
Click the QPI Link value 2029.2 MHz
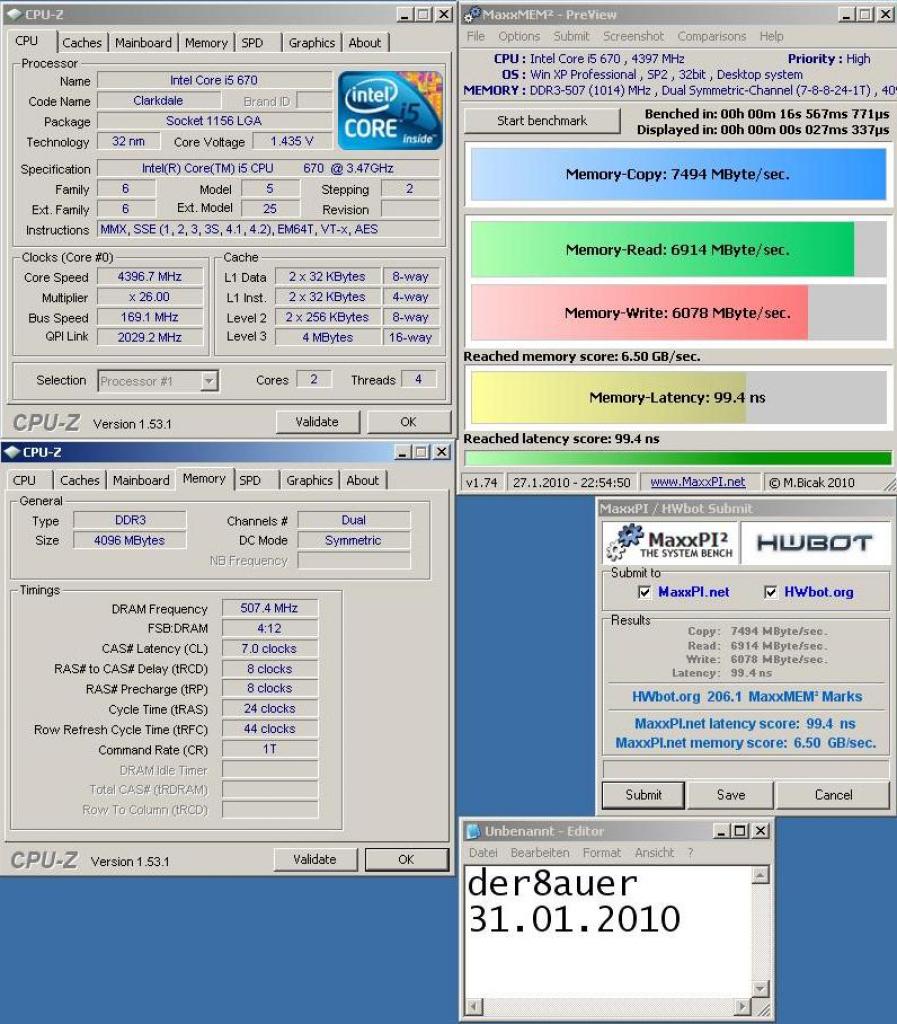150,337
